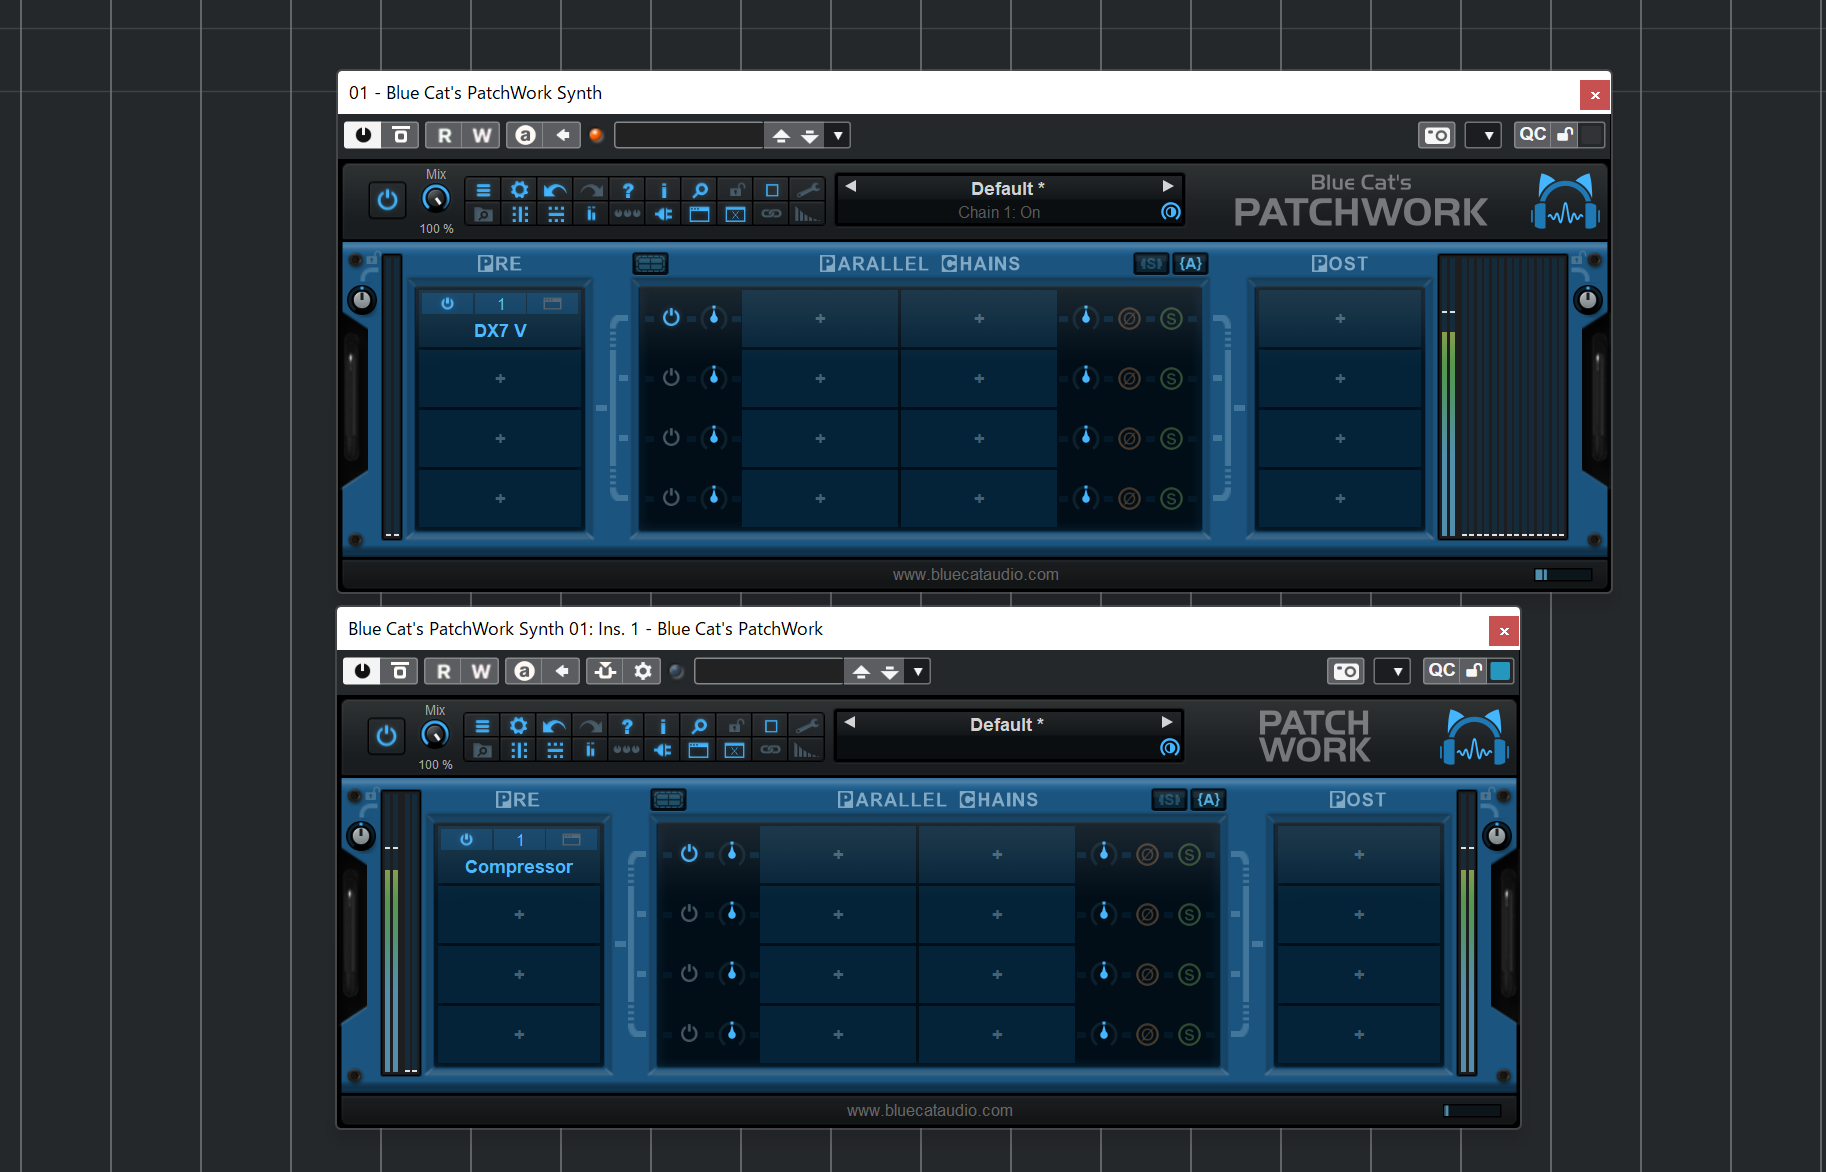The image size is (1826, 1172).
Task: Bypass the DX7 V slot using its power icon
Action: click(x=447, y=303)
